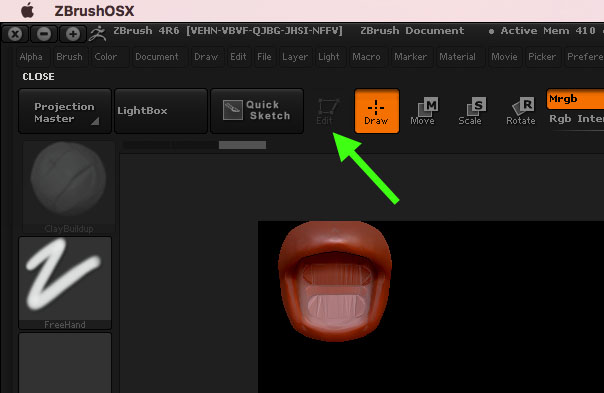Open the Color menu
Viewport: 604px width, 393px height.
tap(106, 57)
